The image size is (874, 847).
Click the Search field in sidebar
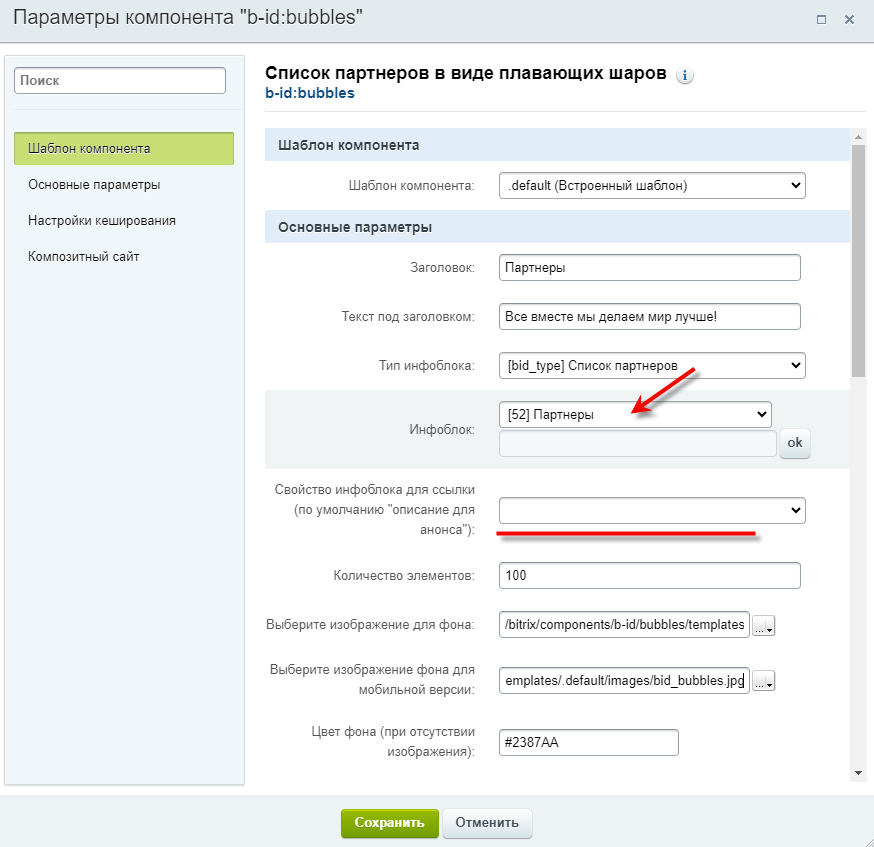(120, 80)
